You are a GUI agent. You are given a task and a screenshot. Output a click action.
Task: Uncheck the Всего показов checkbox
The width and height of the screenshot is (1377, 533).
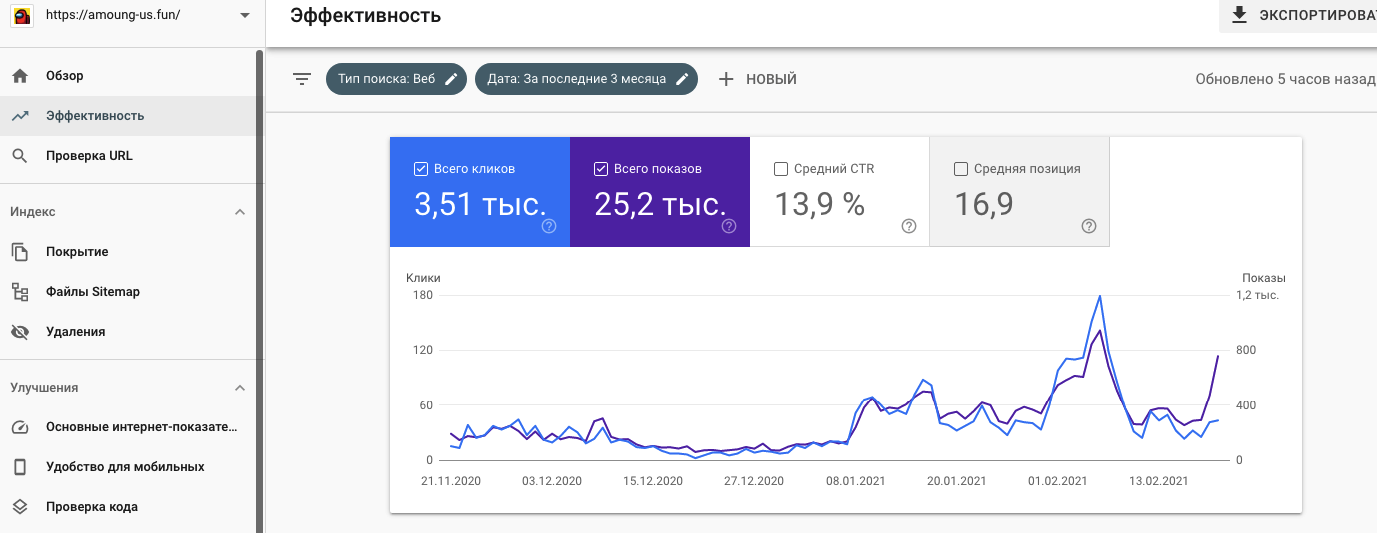pyautogui.click(x=601, y=169)
